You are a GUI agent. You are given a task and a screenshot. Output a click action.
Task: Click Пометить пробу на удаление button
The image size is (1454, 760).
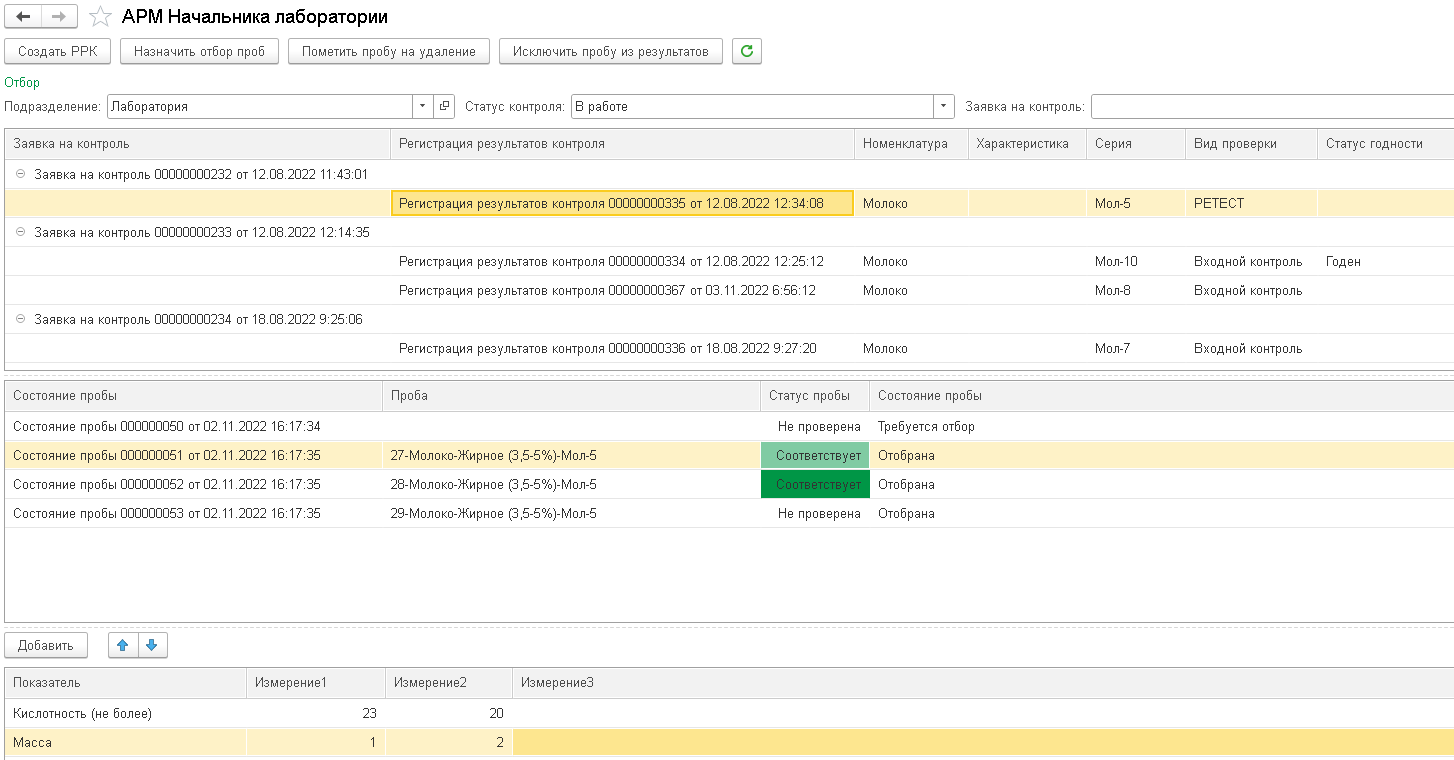388,52
